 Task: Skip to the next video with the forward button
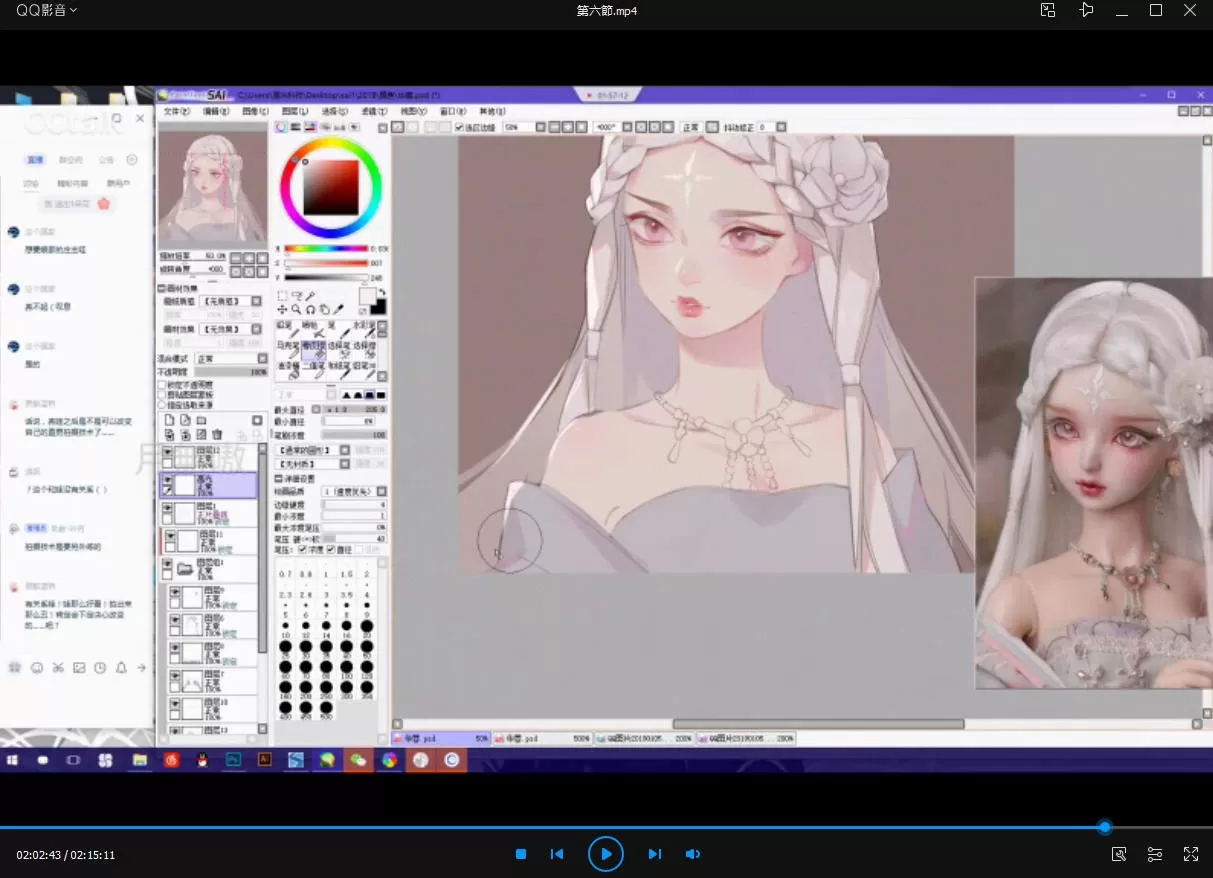(x=655, y=854)
